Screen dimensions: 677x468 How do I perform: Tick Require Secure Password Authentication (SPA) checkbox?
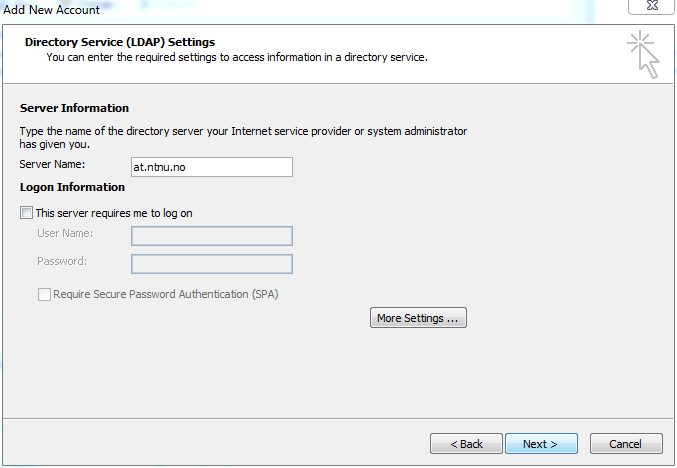tap(44, 294)
